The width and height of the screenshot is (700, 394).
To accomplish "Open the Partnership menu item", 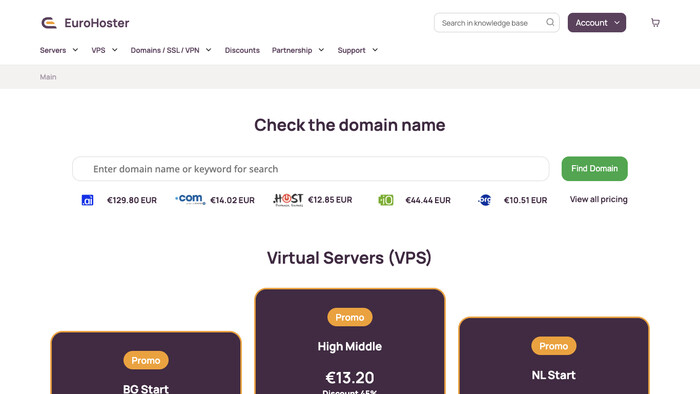I will 292,50.
